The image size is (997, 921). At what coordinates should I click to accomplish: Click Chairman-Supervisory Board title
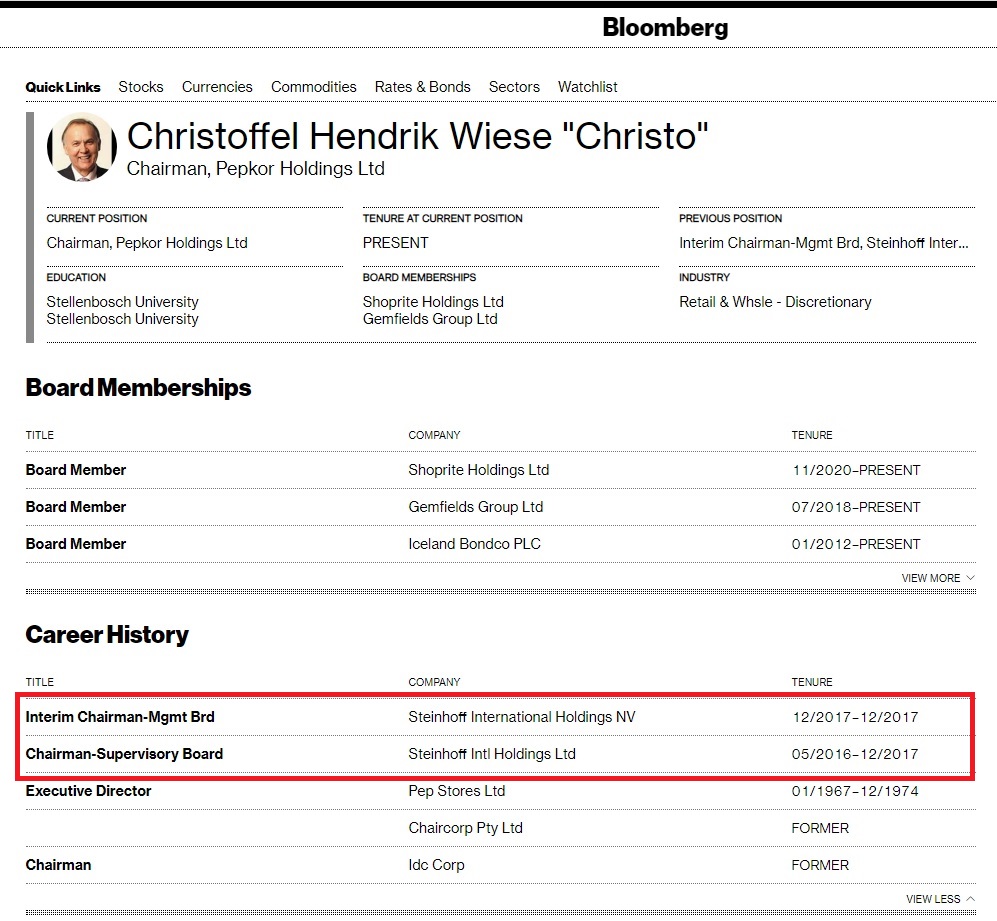[x=124, y=754]
